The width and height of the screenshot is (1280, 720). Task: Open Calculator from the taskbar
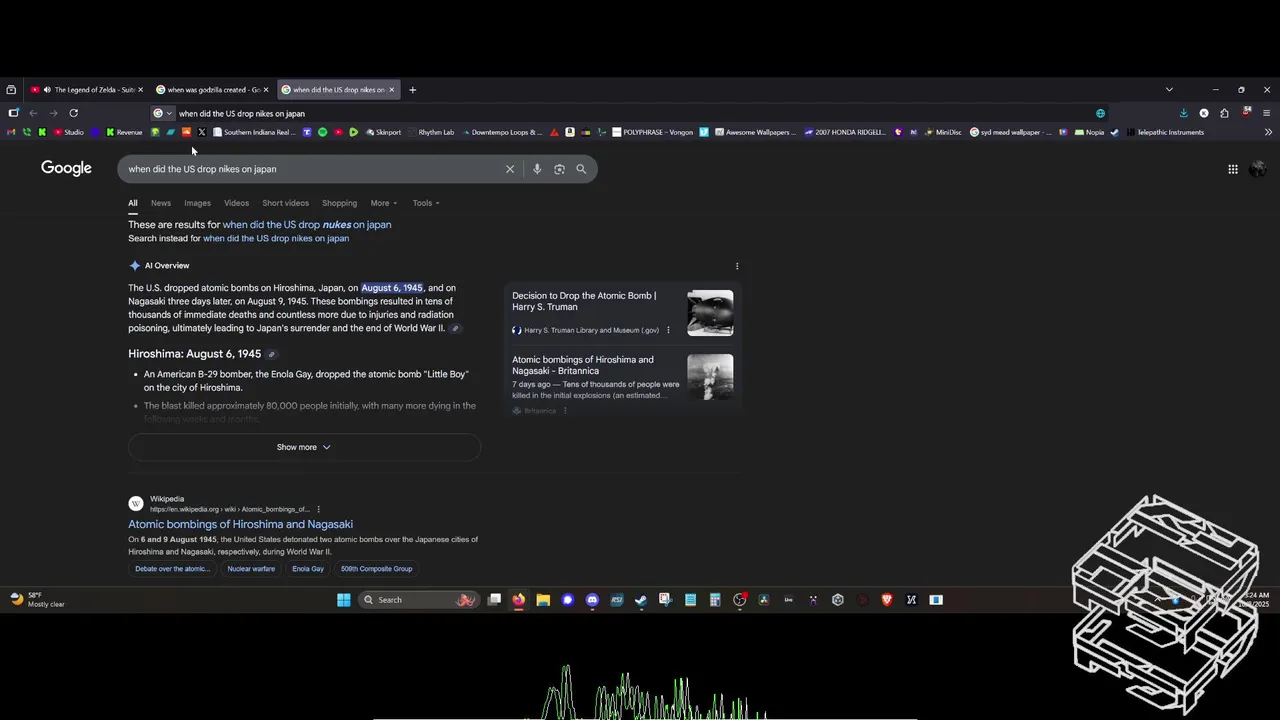coord(715,600)
